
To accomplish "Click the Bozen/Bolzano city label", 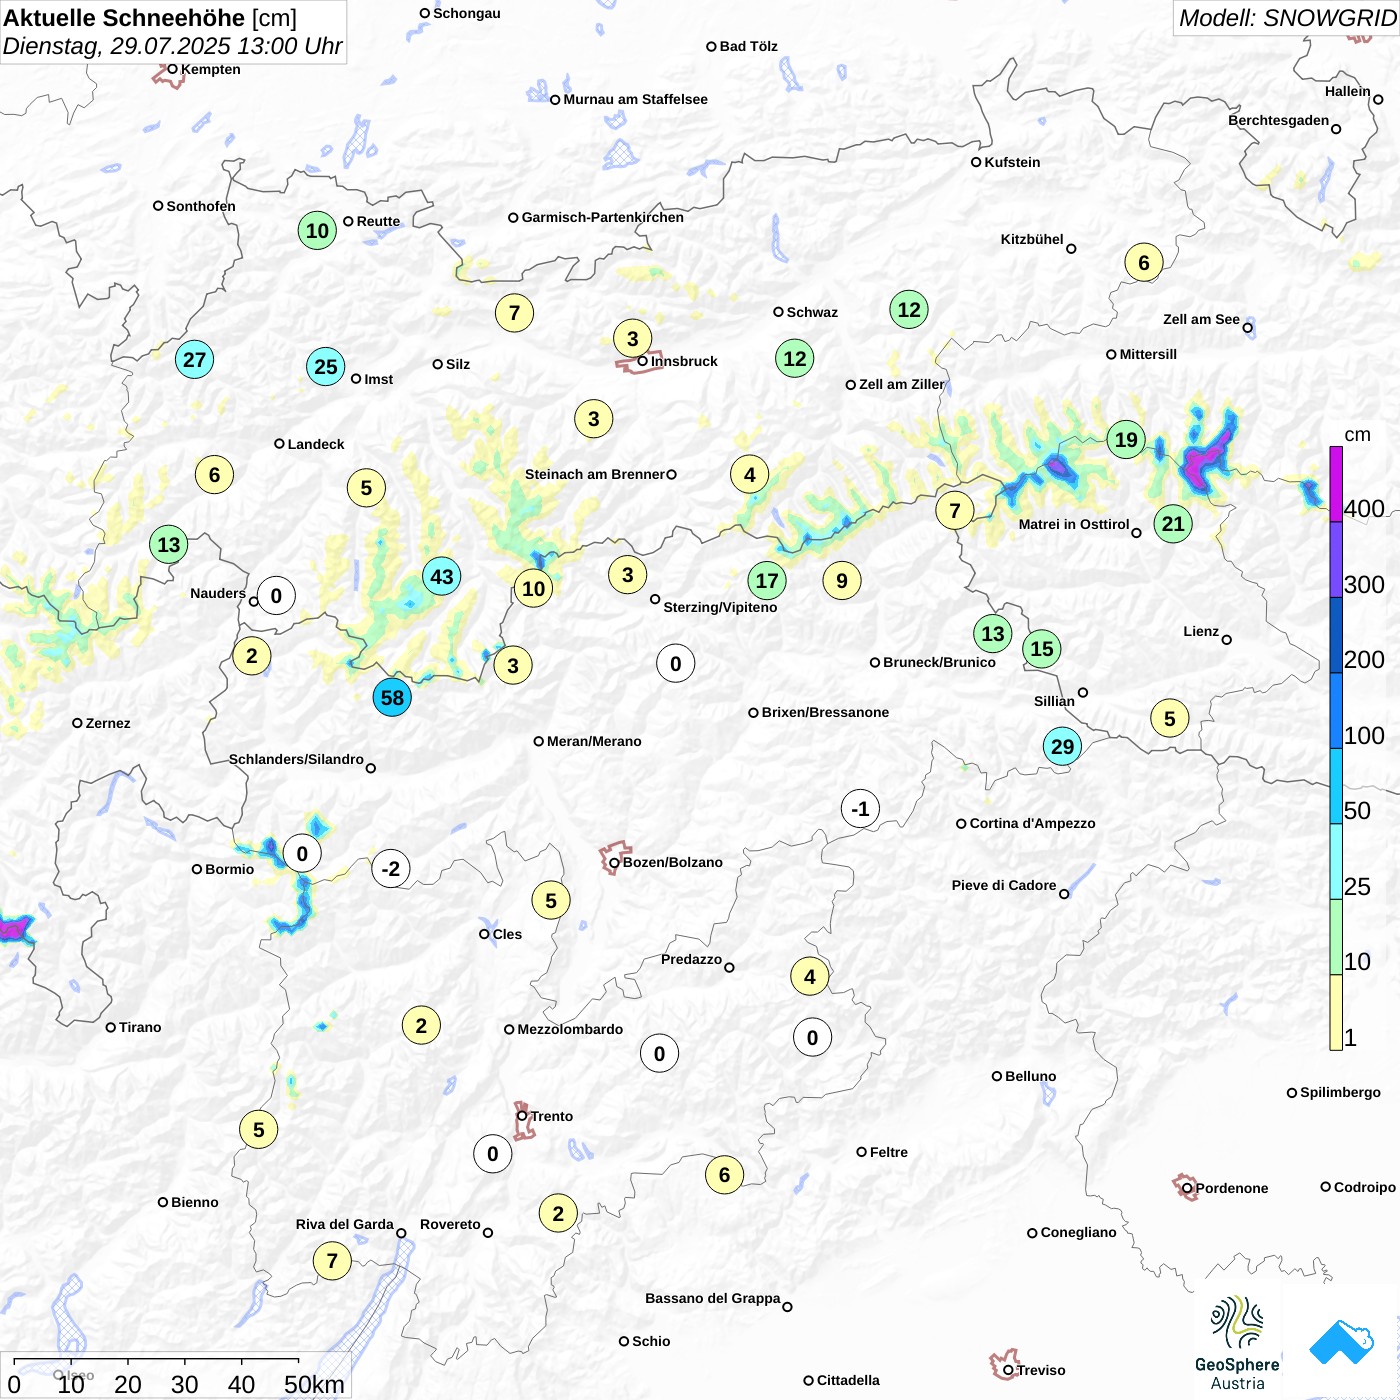I will tap(673, 862).
